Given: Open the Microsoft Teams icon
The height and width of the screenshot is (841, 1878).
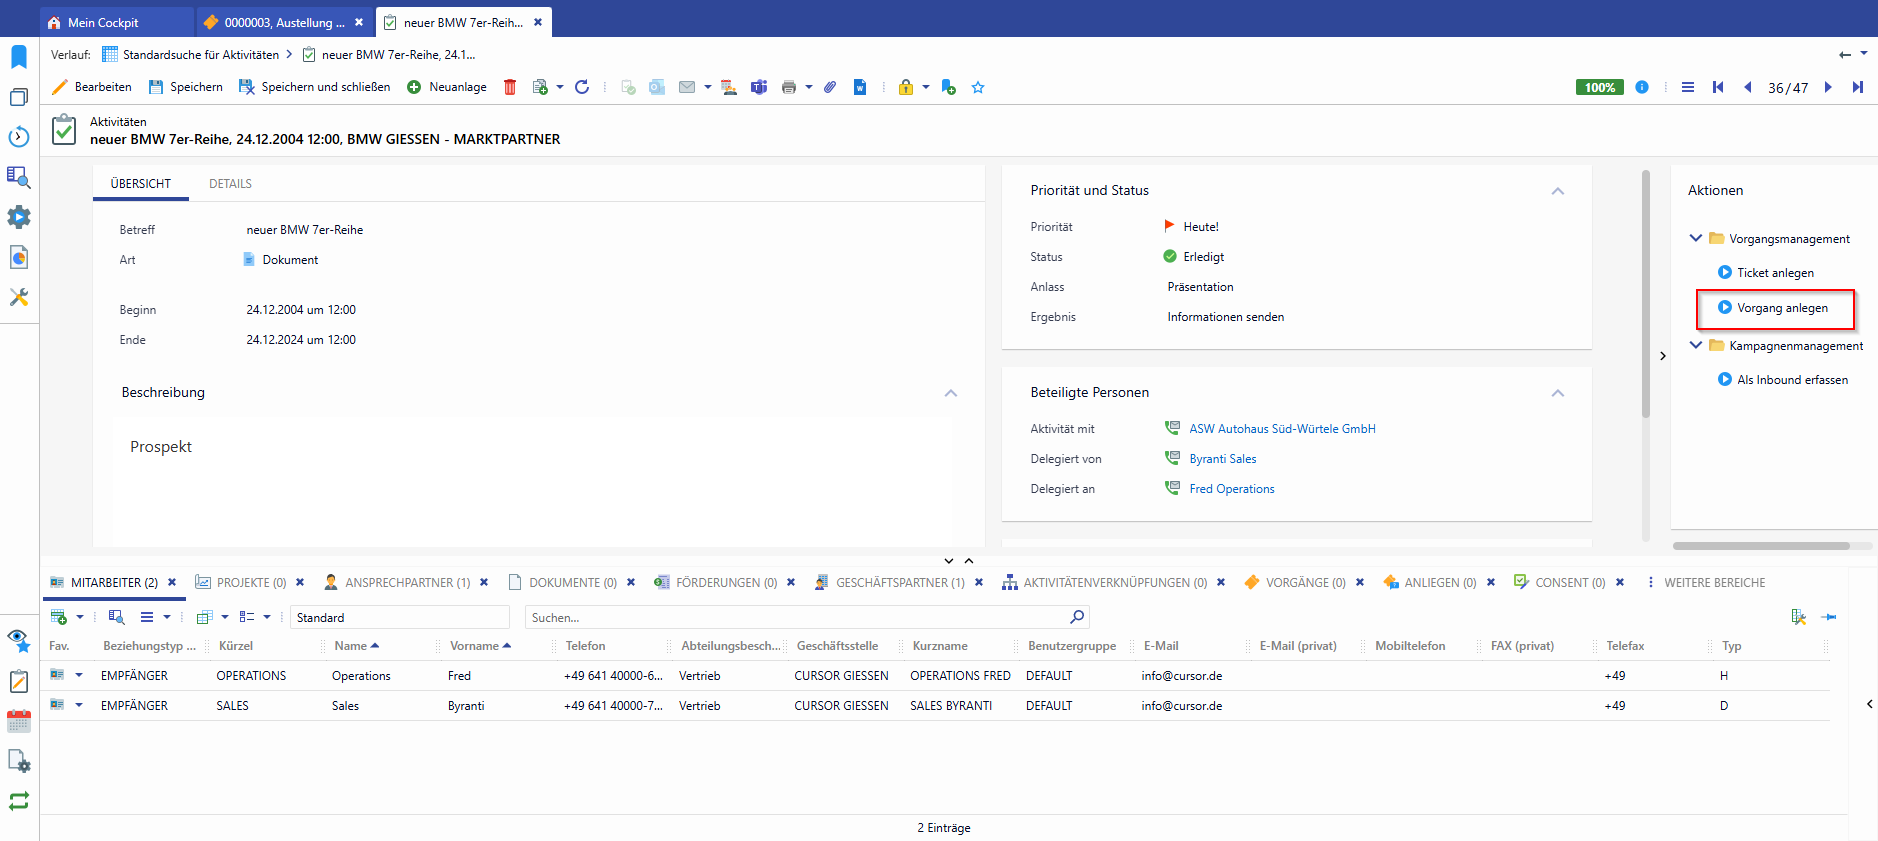Looking at the screenshot, I should 759,87.
